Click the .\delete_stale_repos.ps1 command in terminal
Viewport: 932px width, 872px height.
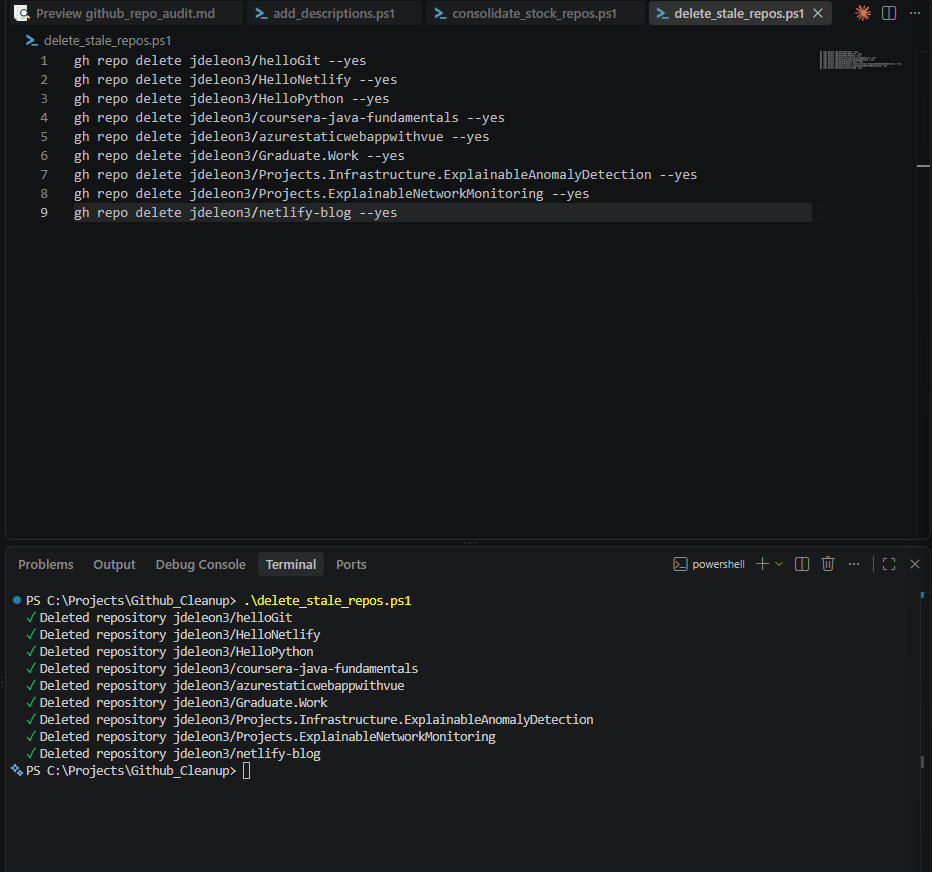pos(328,600)
